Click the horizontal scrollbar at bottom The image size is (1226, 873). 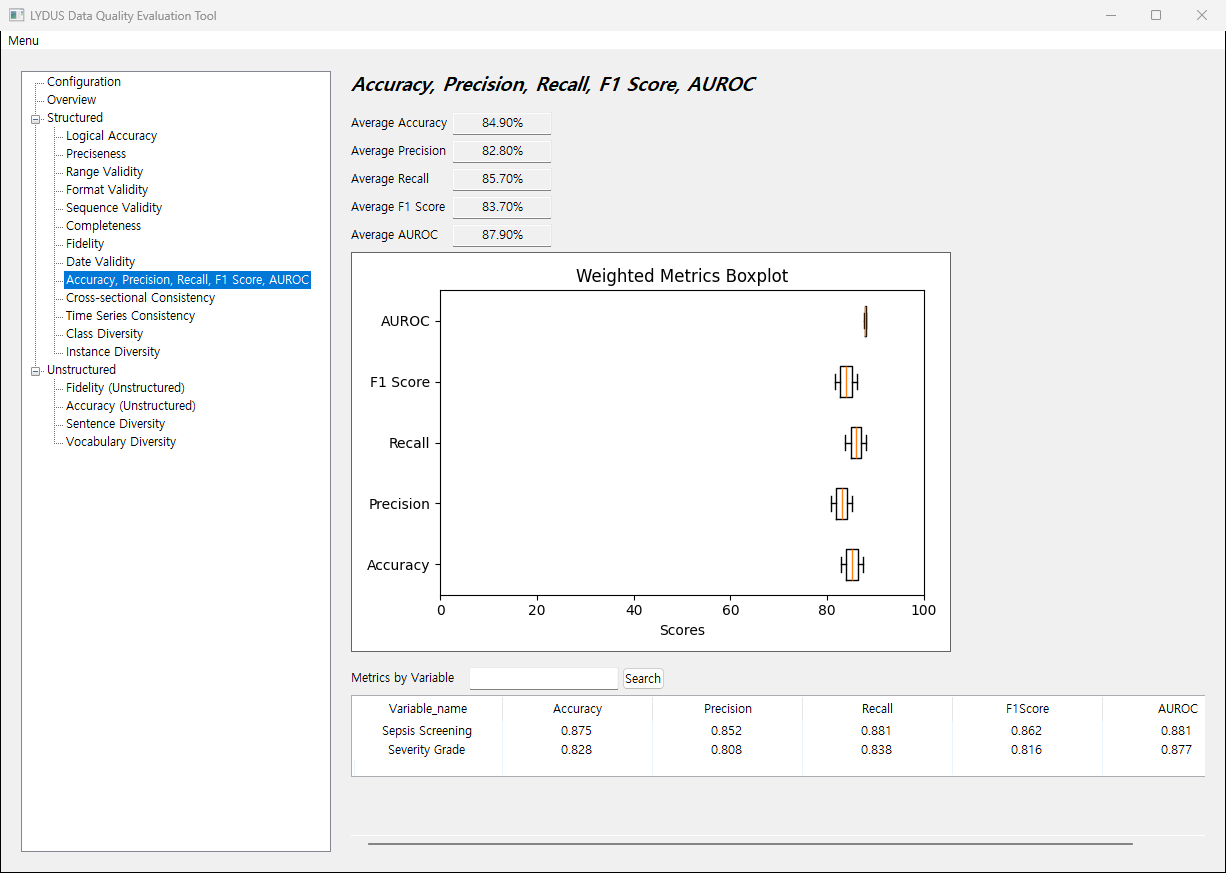click(x=750, y=844)
